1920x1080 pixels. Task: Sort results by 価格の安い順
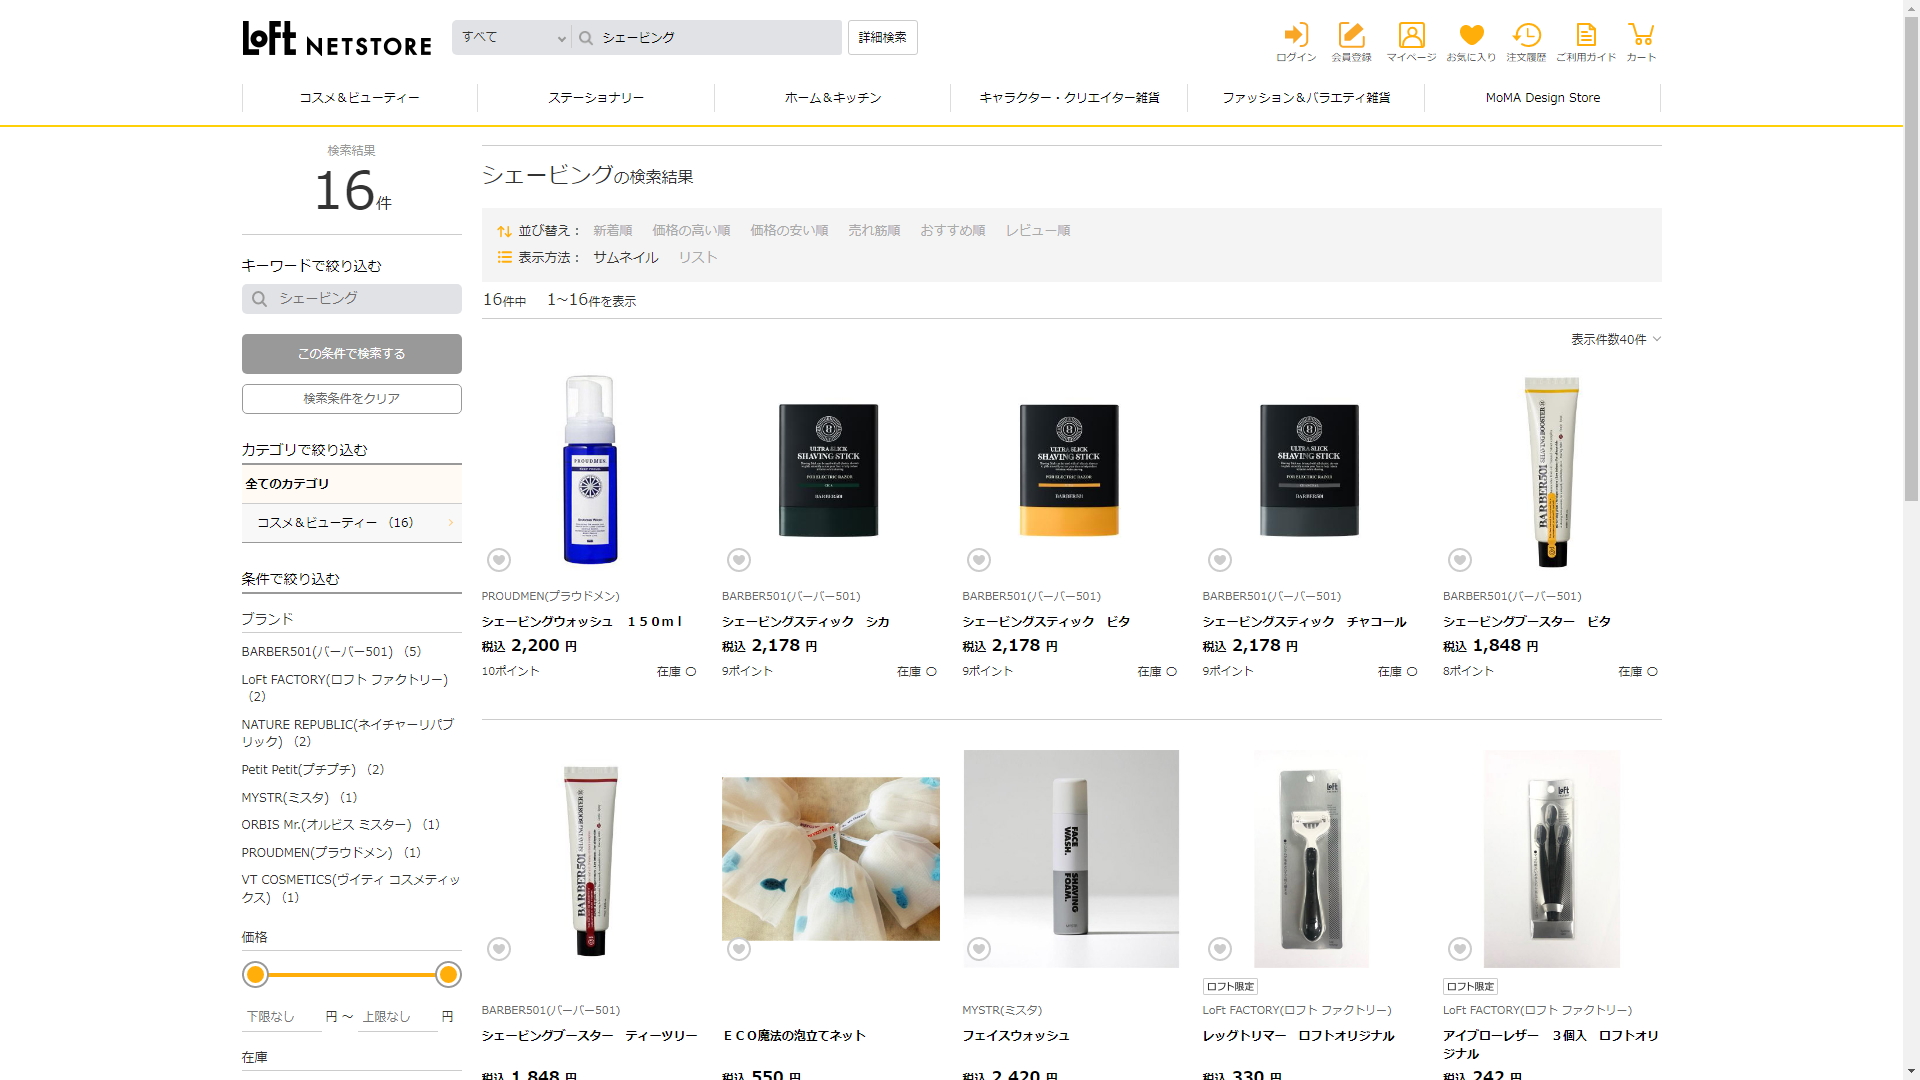(789, 231)
